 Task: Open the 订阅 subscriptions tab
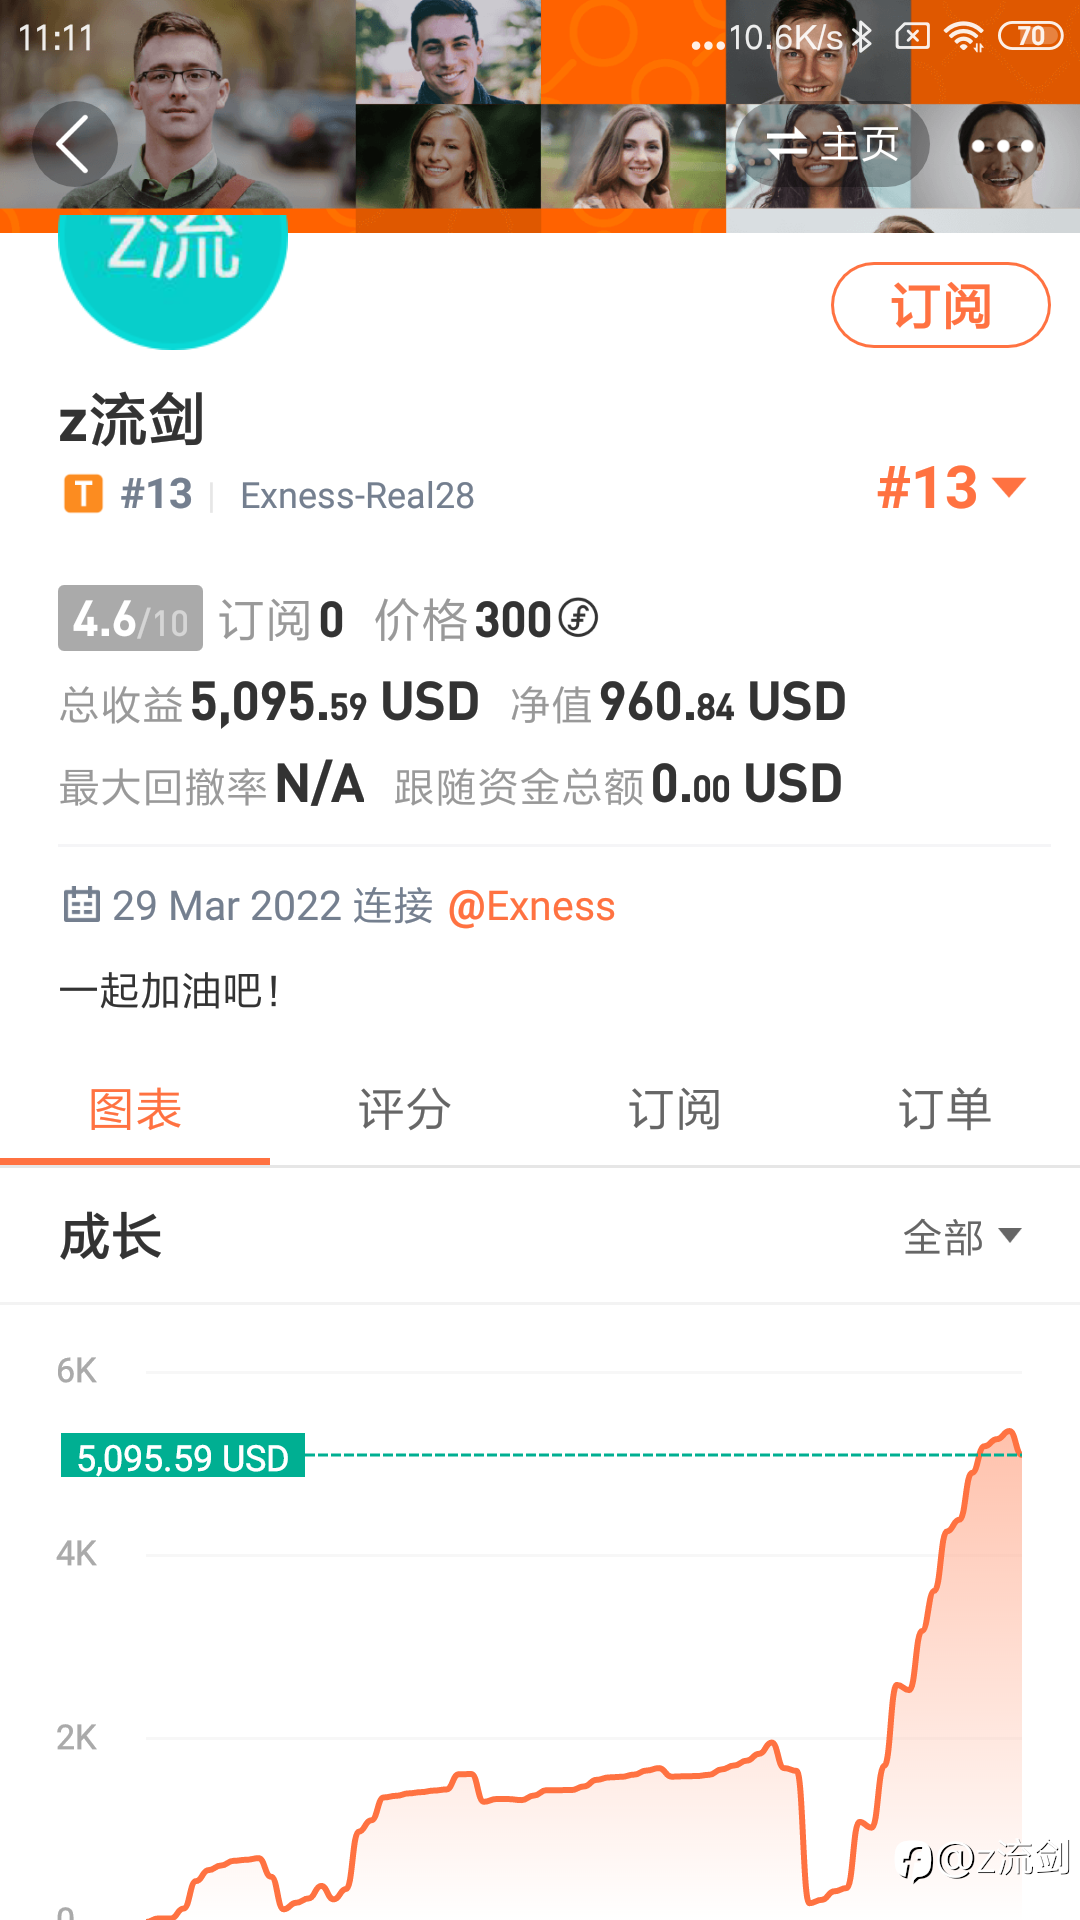(675, 1110)
